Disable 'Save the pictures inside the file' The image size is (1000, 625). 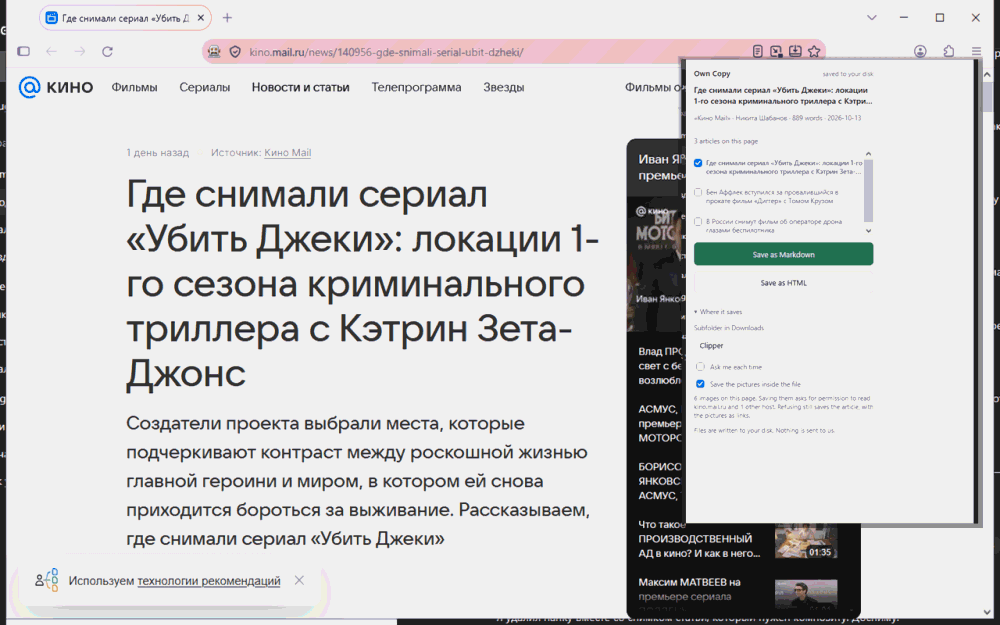pos(700,384)
